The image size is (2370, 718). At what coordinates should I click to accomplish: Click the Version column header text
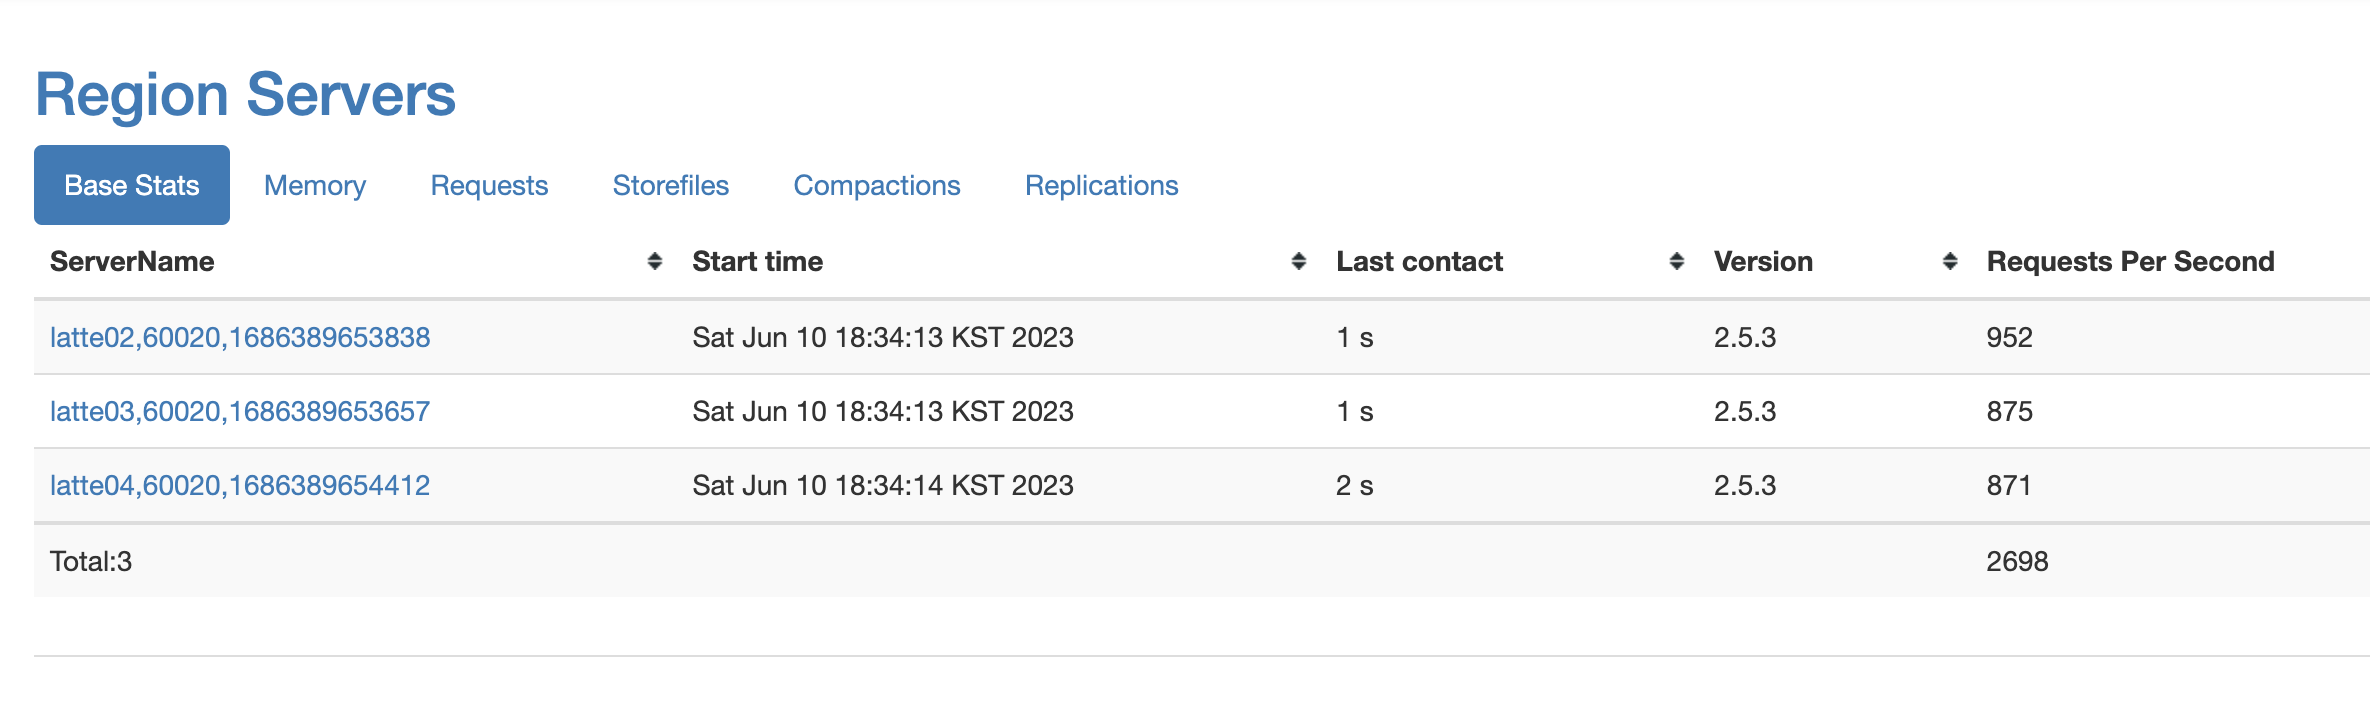click(1762, 261)
